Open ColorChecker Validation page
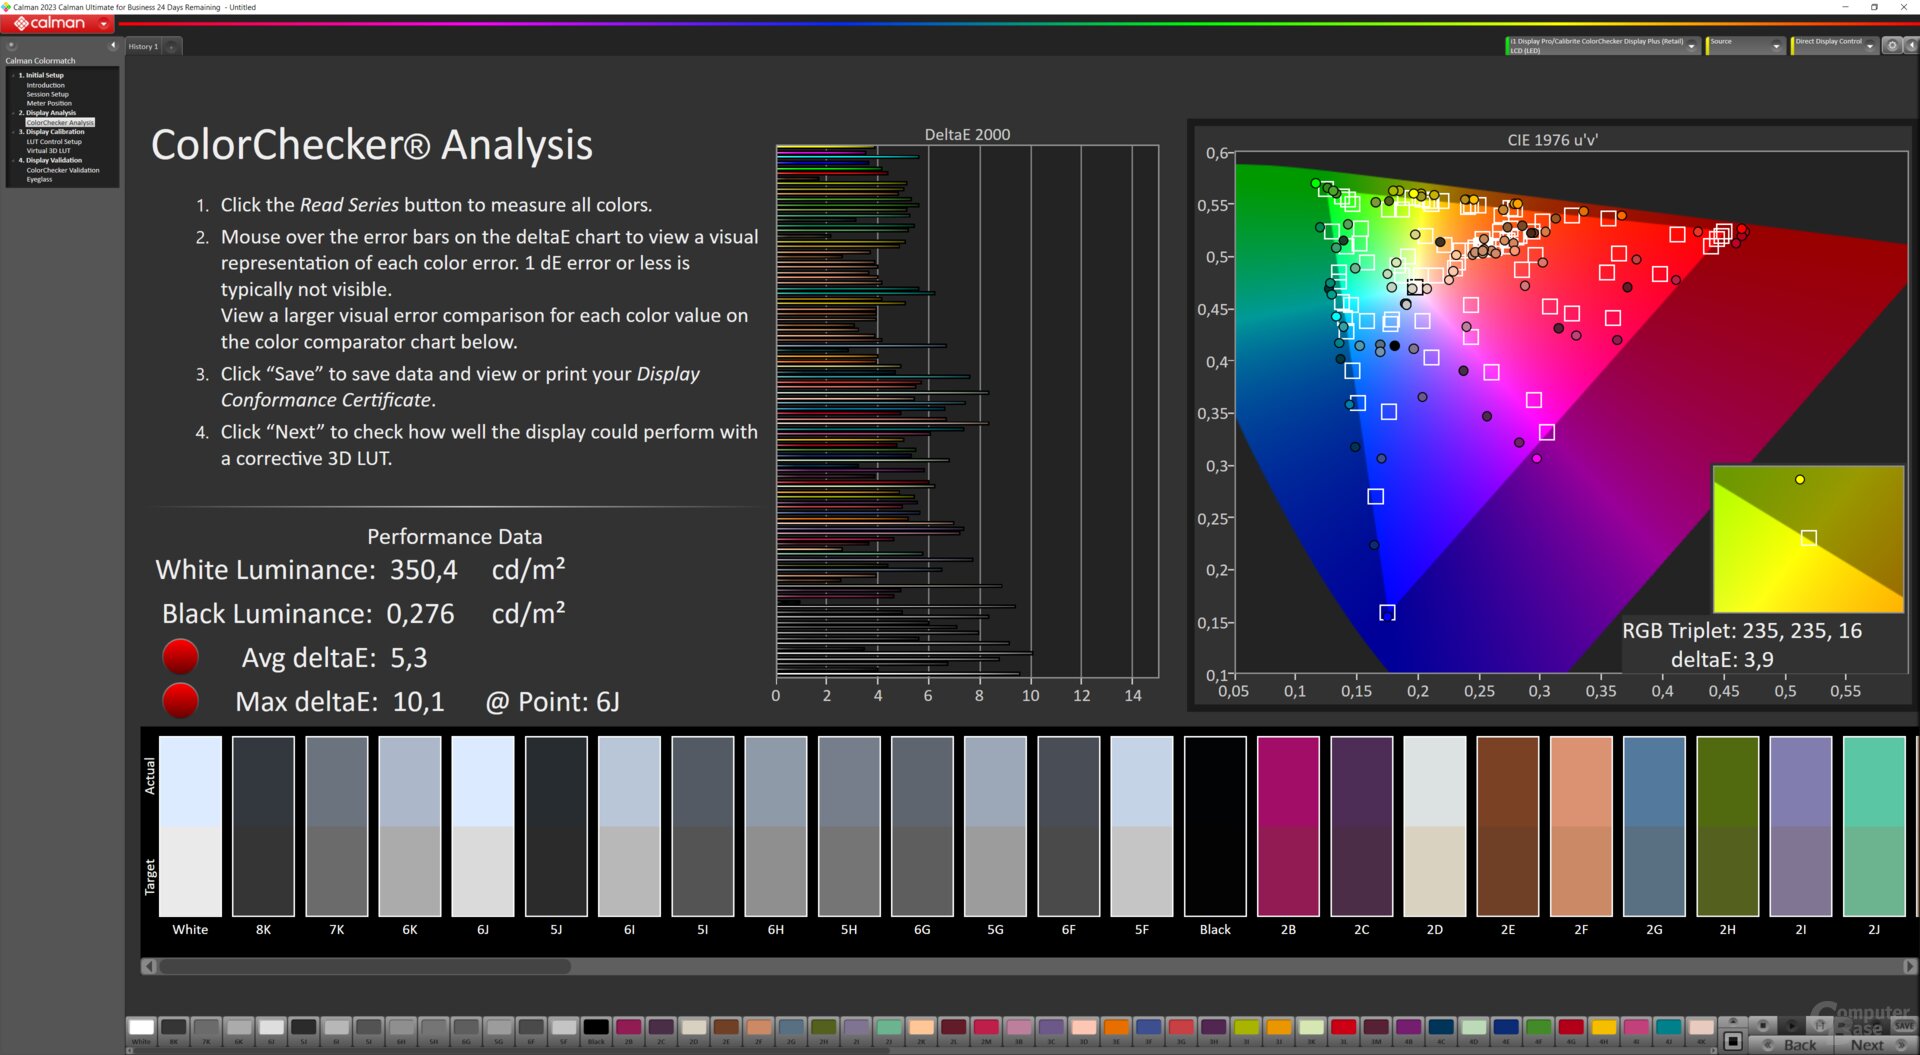Screen dimensions: 1920x1055 [x=63, y=170]
